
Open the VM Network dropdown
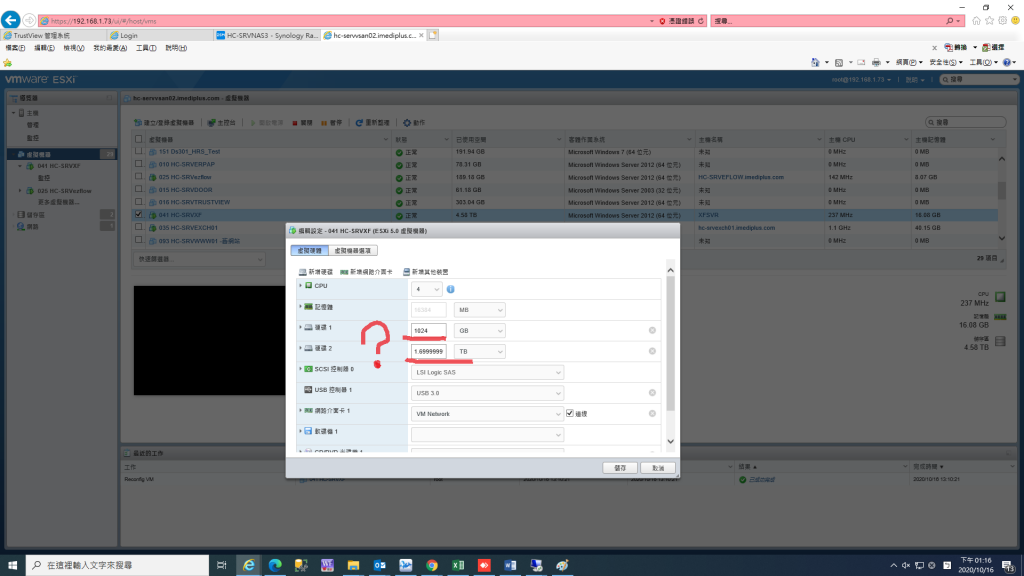tap(487, 414)
